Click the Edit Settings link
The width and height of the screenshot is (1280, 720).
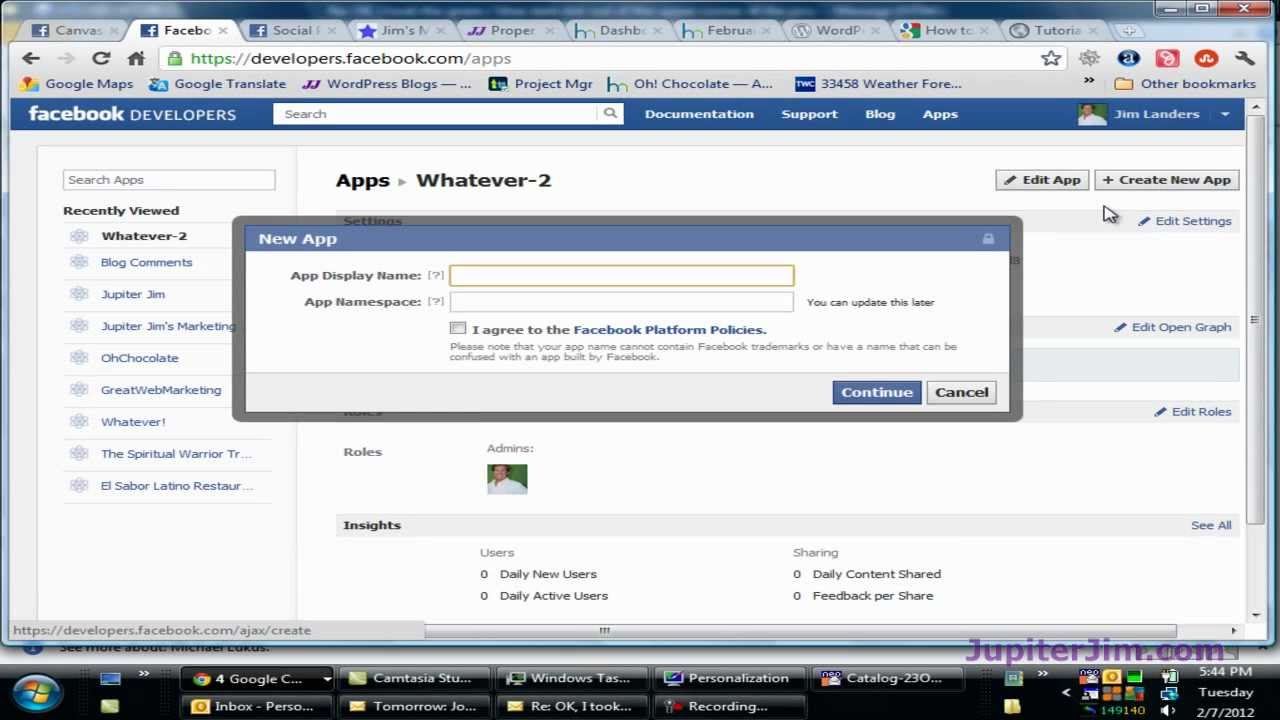(x=1185, y=221)
